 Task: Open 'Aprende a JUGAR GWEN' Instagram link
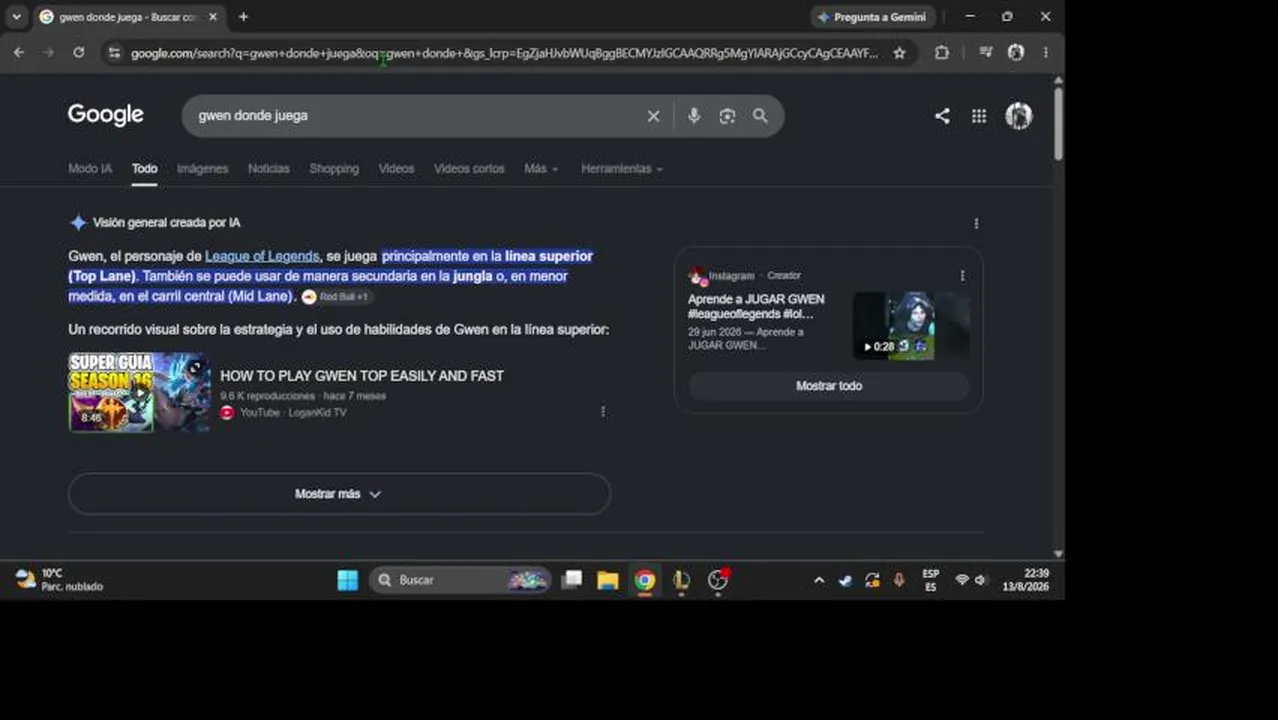(x=756, y=306)
